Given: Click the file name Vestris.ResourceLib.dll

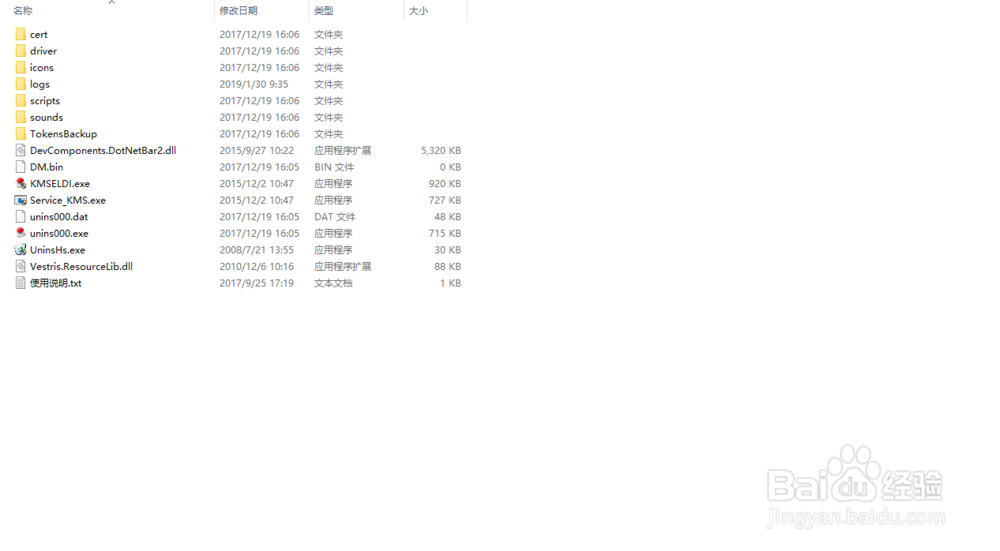Looking at the screenshot, I should 81,267.
